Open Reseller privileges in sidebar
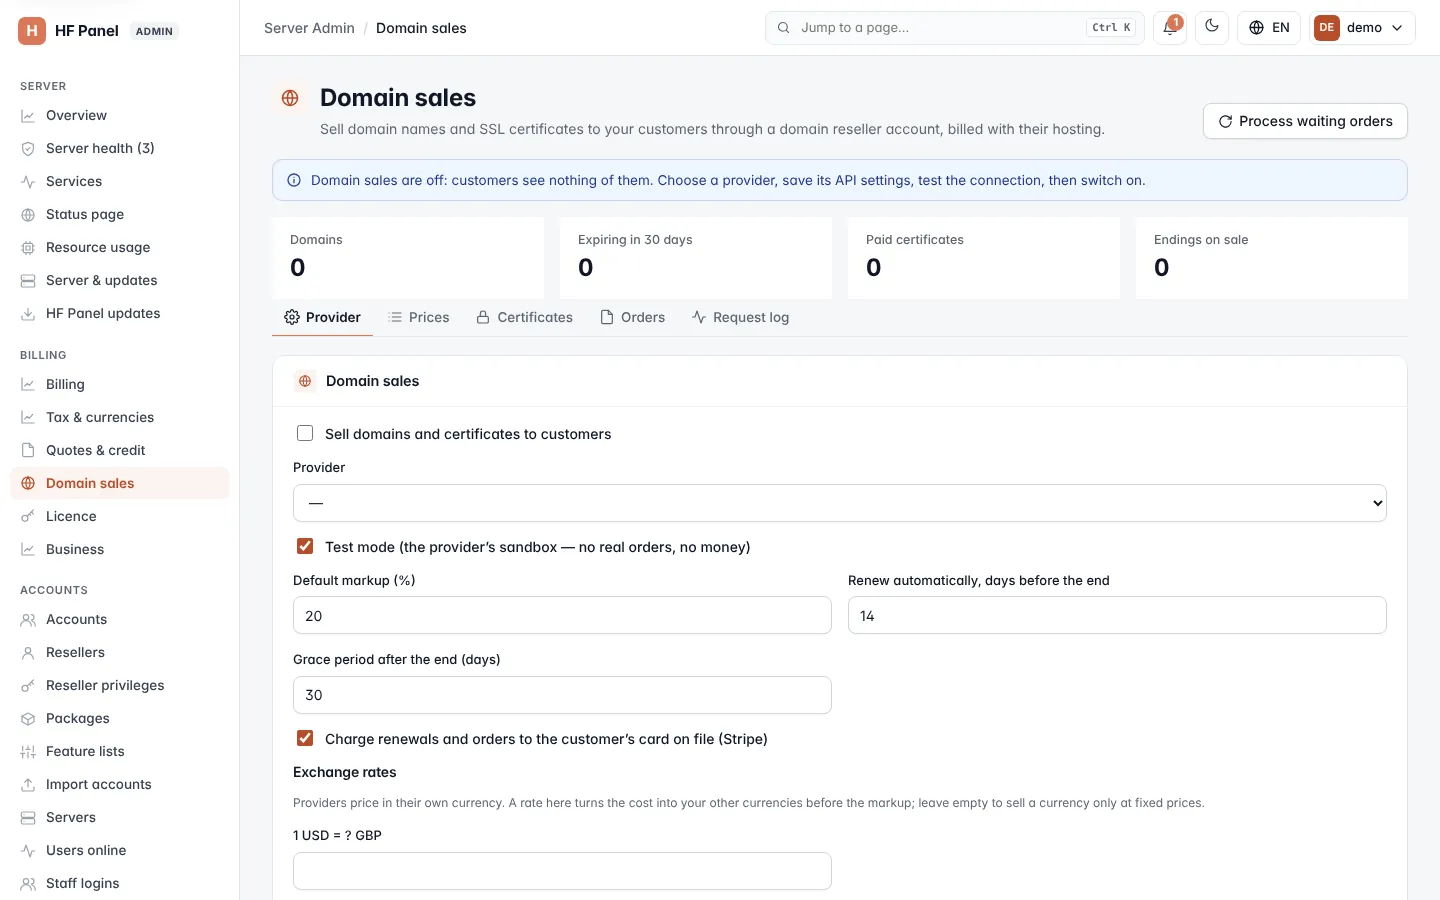The height and width of the screenshot is (900, 1440). [120, 685]
